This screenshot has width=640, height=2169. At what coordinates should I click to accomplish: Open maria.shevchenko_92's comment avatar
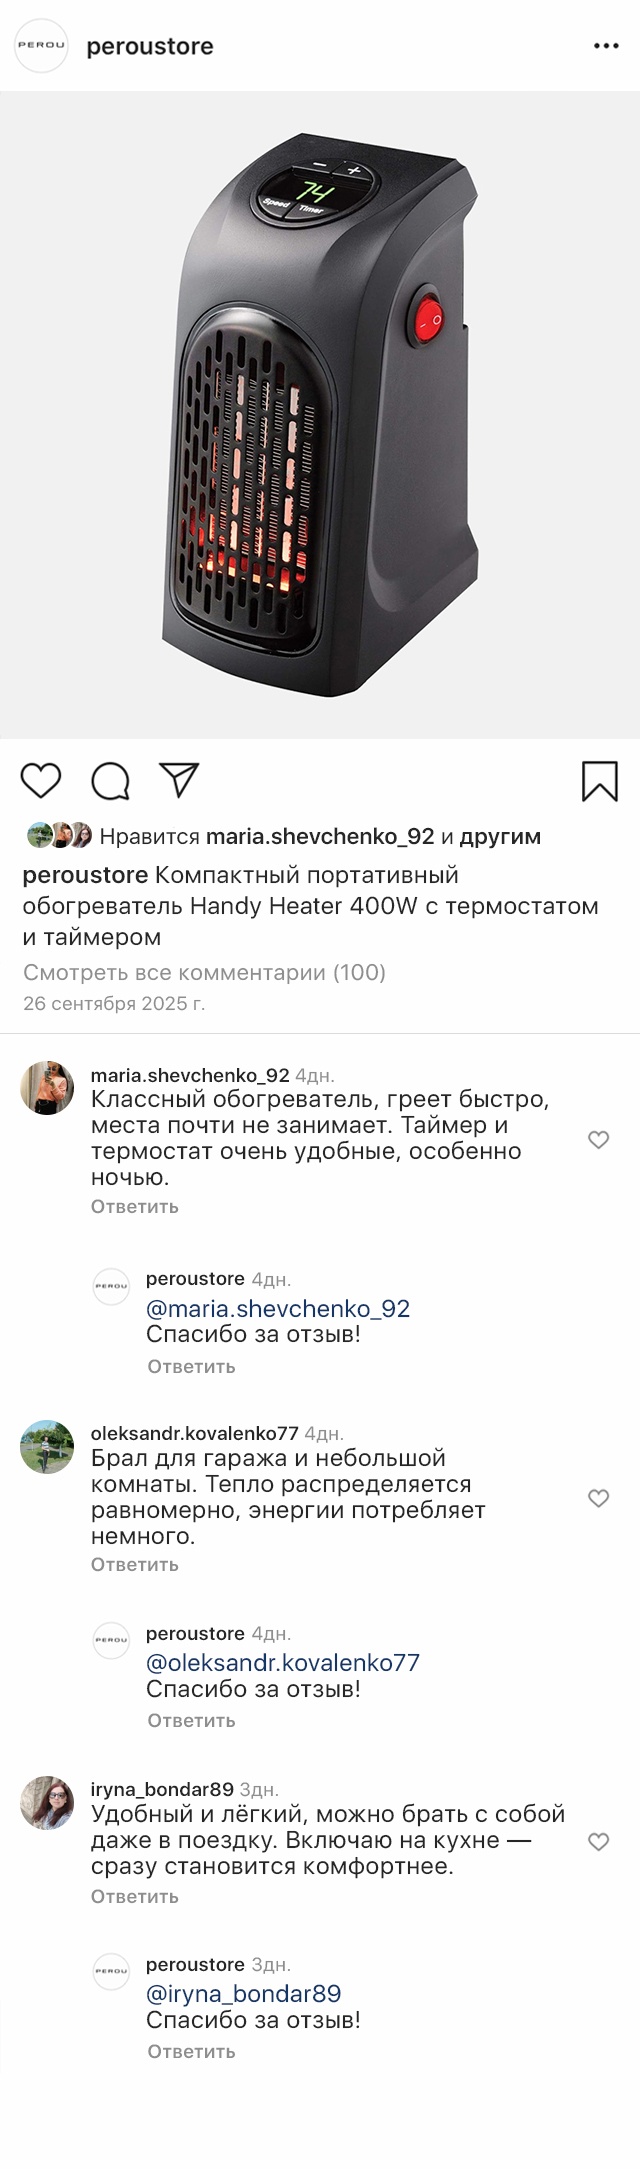(x=47, y=1088)
